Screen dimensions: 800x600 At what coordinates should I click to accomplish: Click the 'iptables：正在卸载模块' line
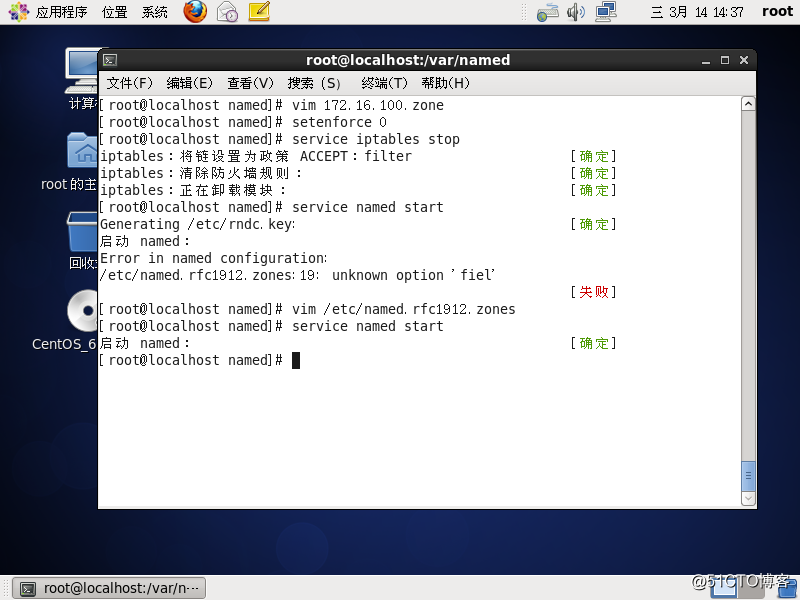pos(193,190)
